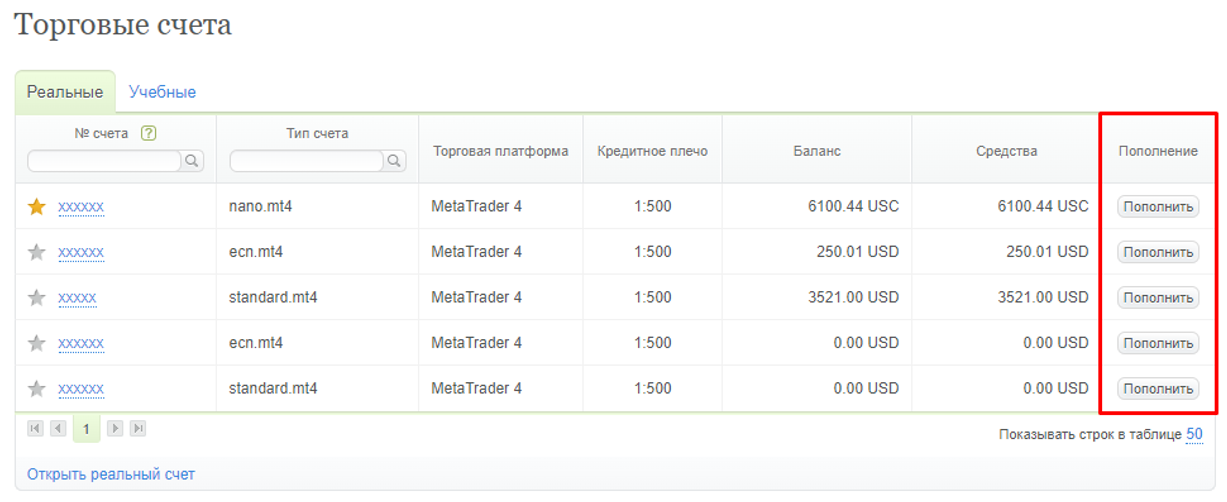
Task: Click the help question mark beside № счета
Action: point(149,133)
